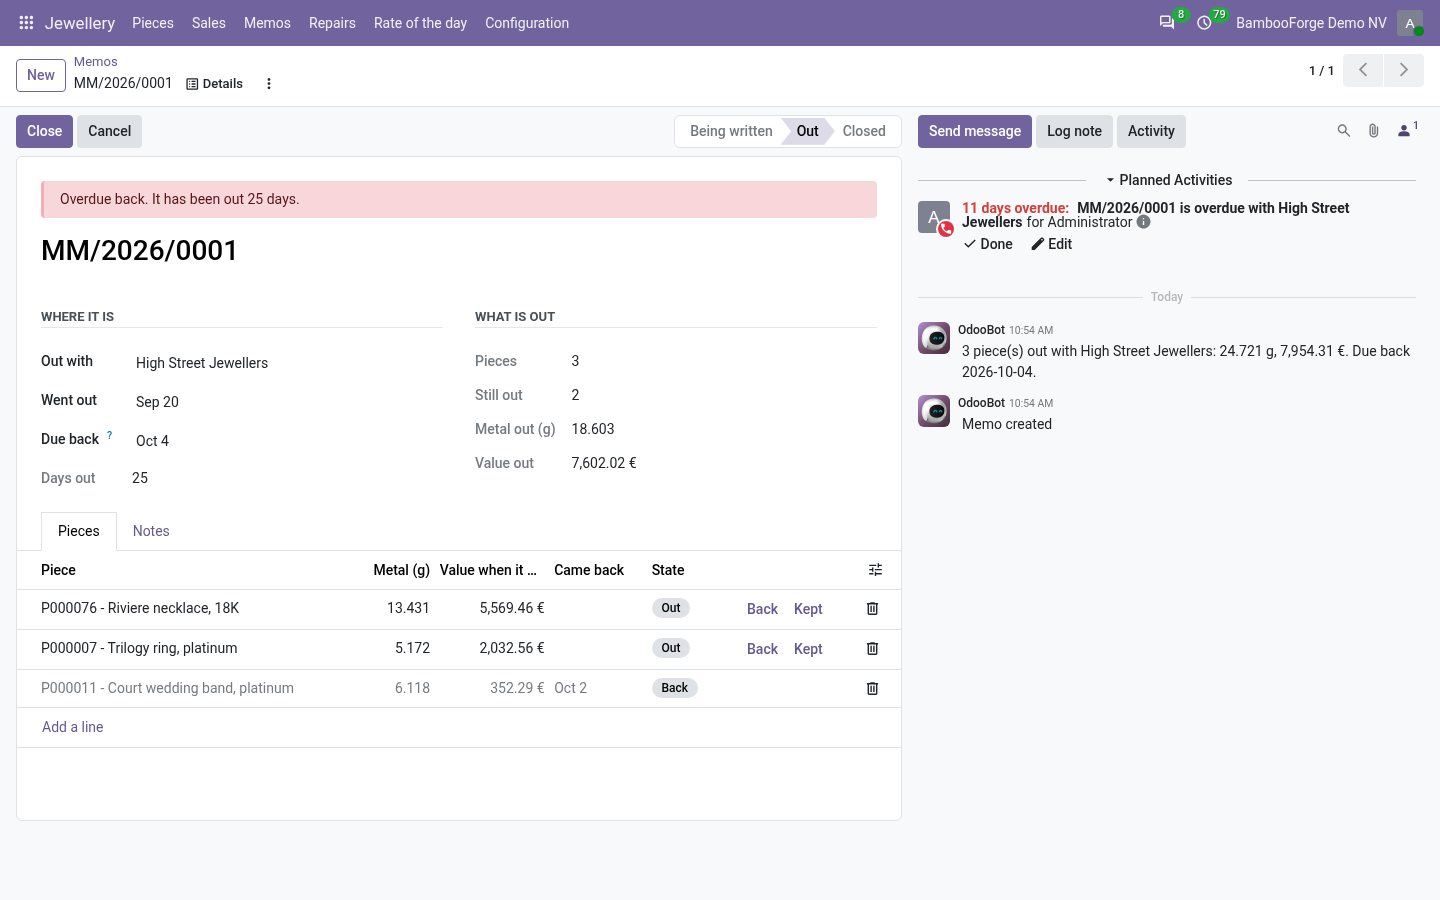Show followers icon

point(1407,131)
